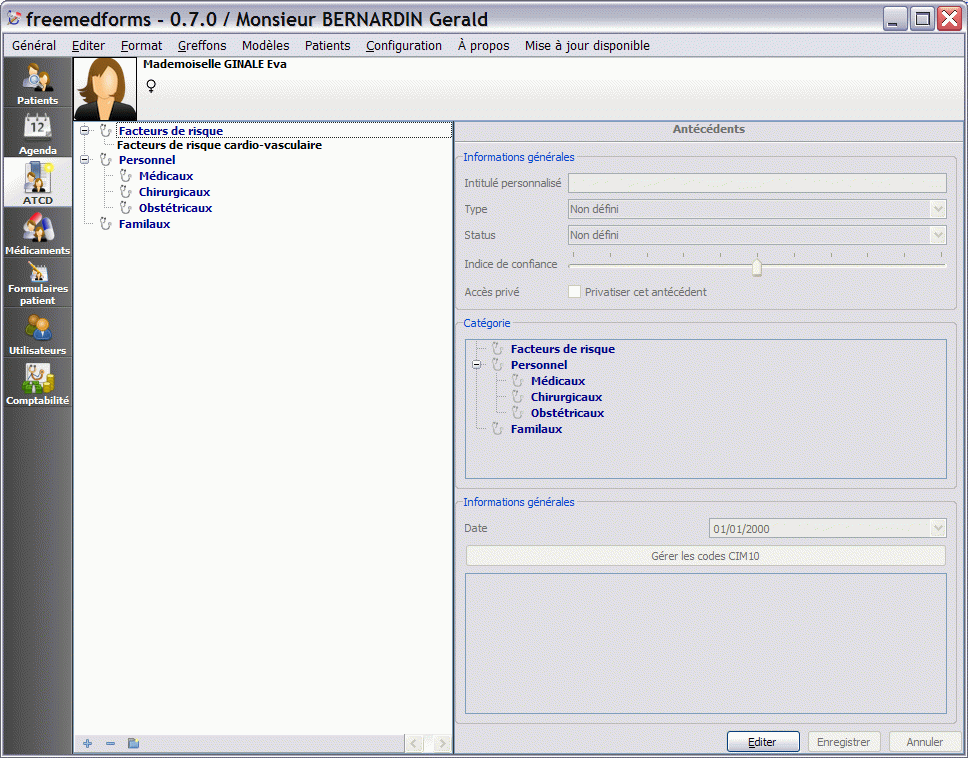Click stethoscope icon beside left Obstétricaux
The height and width of the screenshot is (758, 968).
tap(126, 208)
